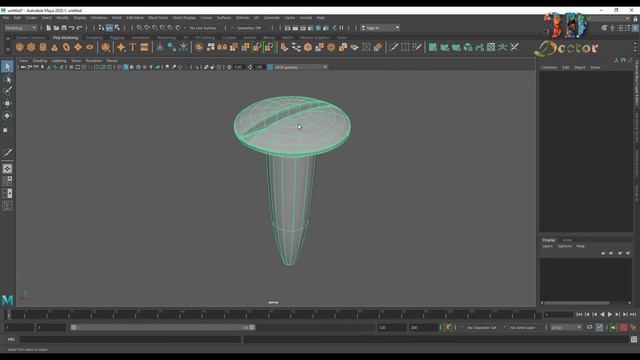The image size is (640, 360).
Task: Click the Redo arrow icon
Action: [x=80, y=28]
